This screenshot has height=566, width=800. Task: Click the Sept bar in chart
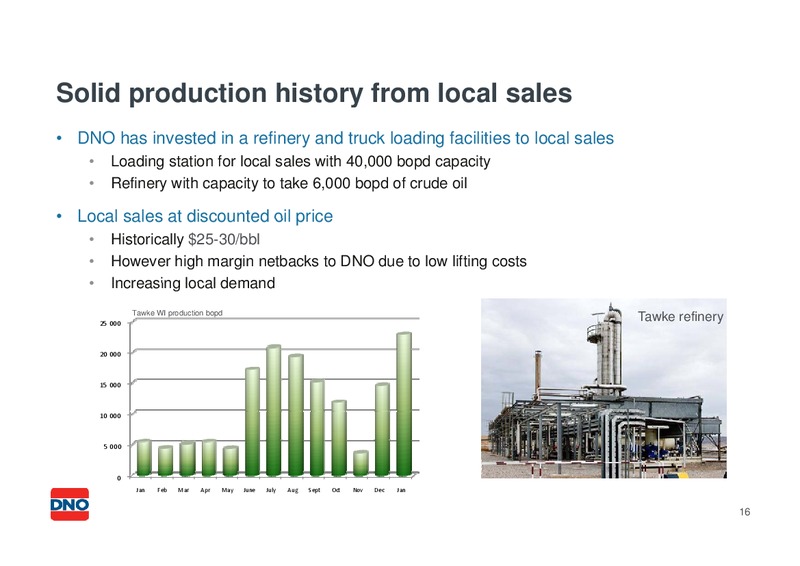coord(317,428)
